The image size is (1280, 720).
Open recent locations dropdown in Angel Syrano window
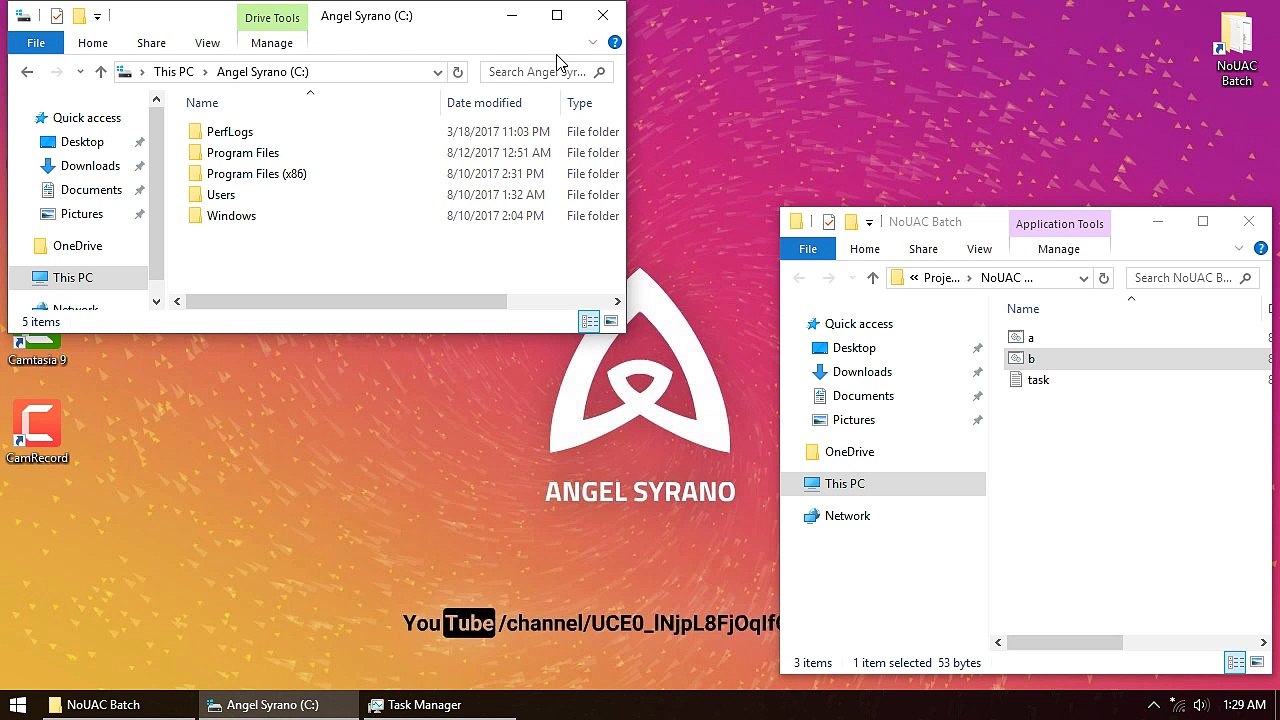(x=80, y=72)
